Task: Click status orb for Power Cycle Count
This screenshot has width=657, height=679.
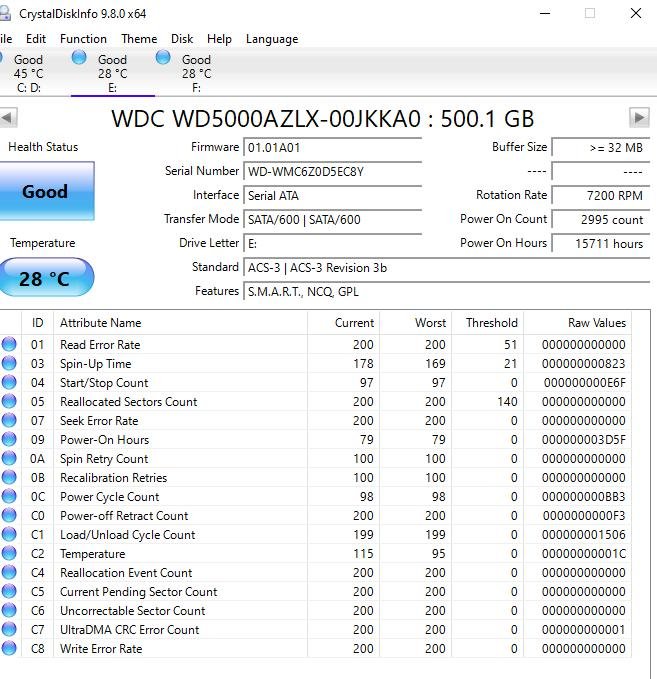Action: point(9,496)
